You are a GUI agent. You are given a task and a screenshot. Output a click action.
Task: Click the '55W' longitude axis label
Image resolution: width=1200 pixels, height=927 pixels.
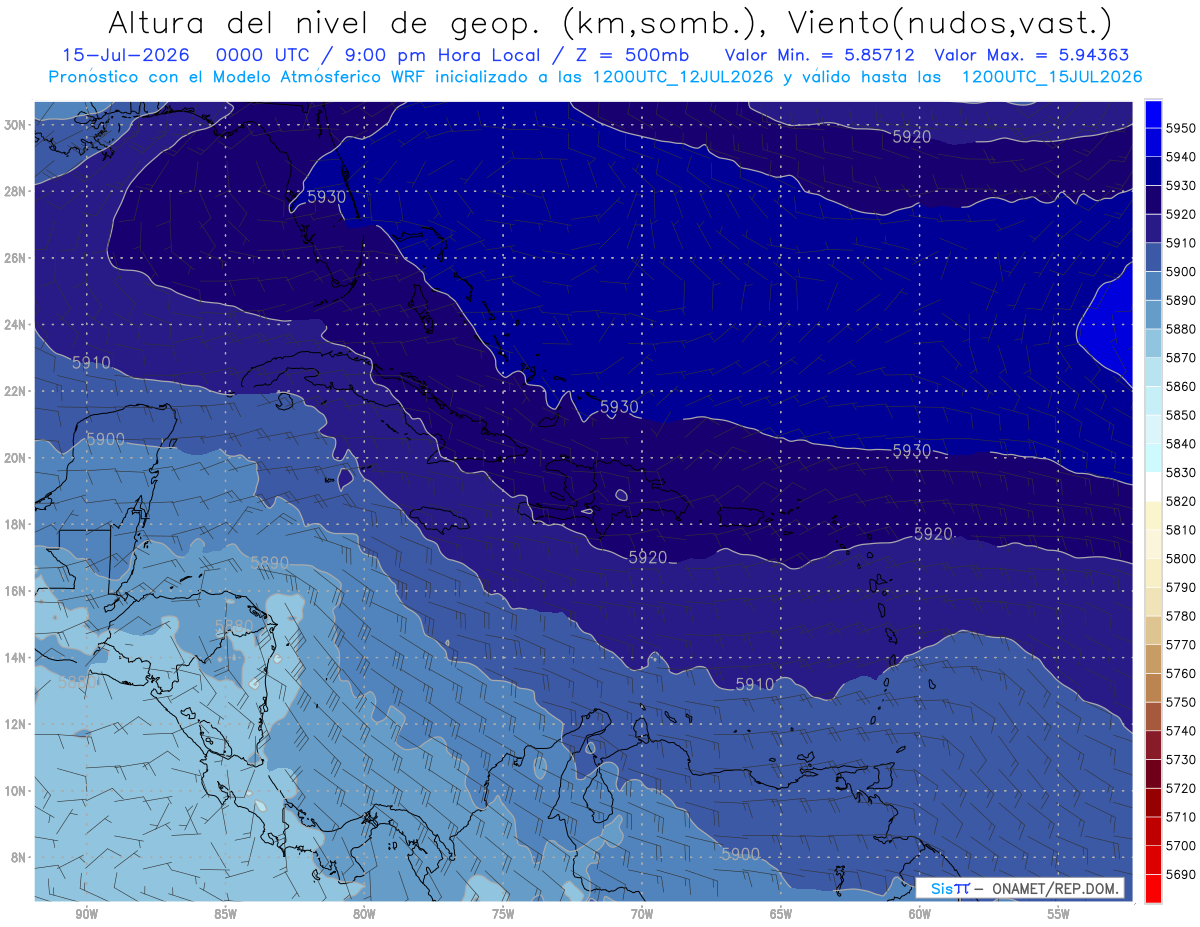click(x=1059, y=915)
